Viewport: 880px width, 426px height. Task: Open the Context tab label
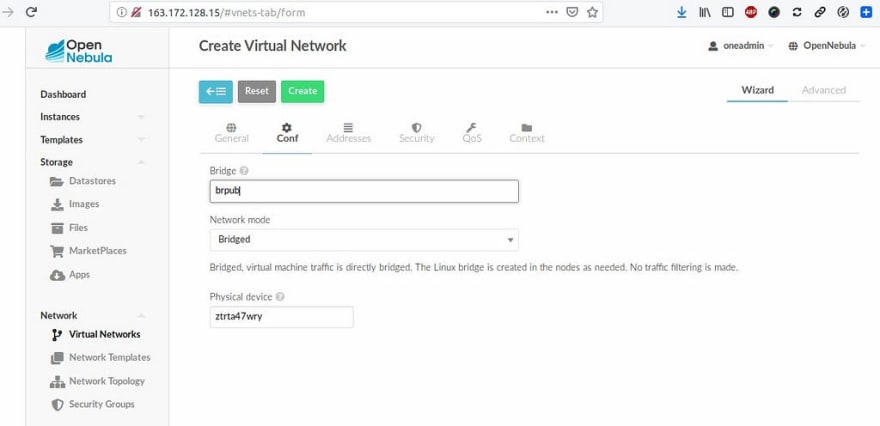pos(527,139)
